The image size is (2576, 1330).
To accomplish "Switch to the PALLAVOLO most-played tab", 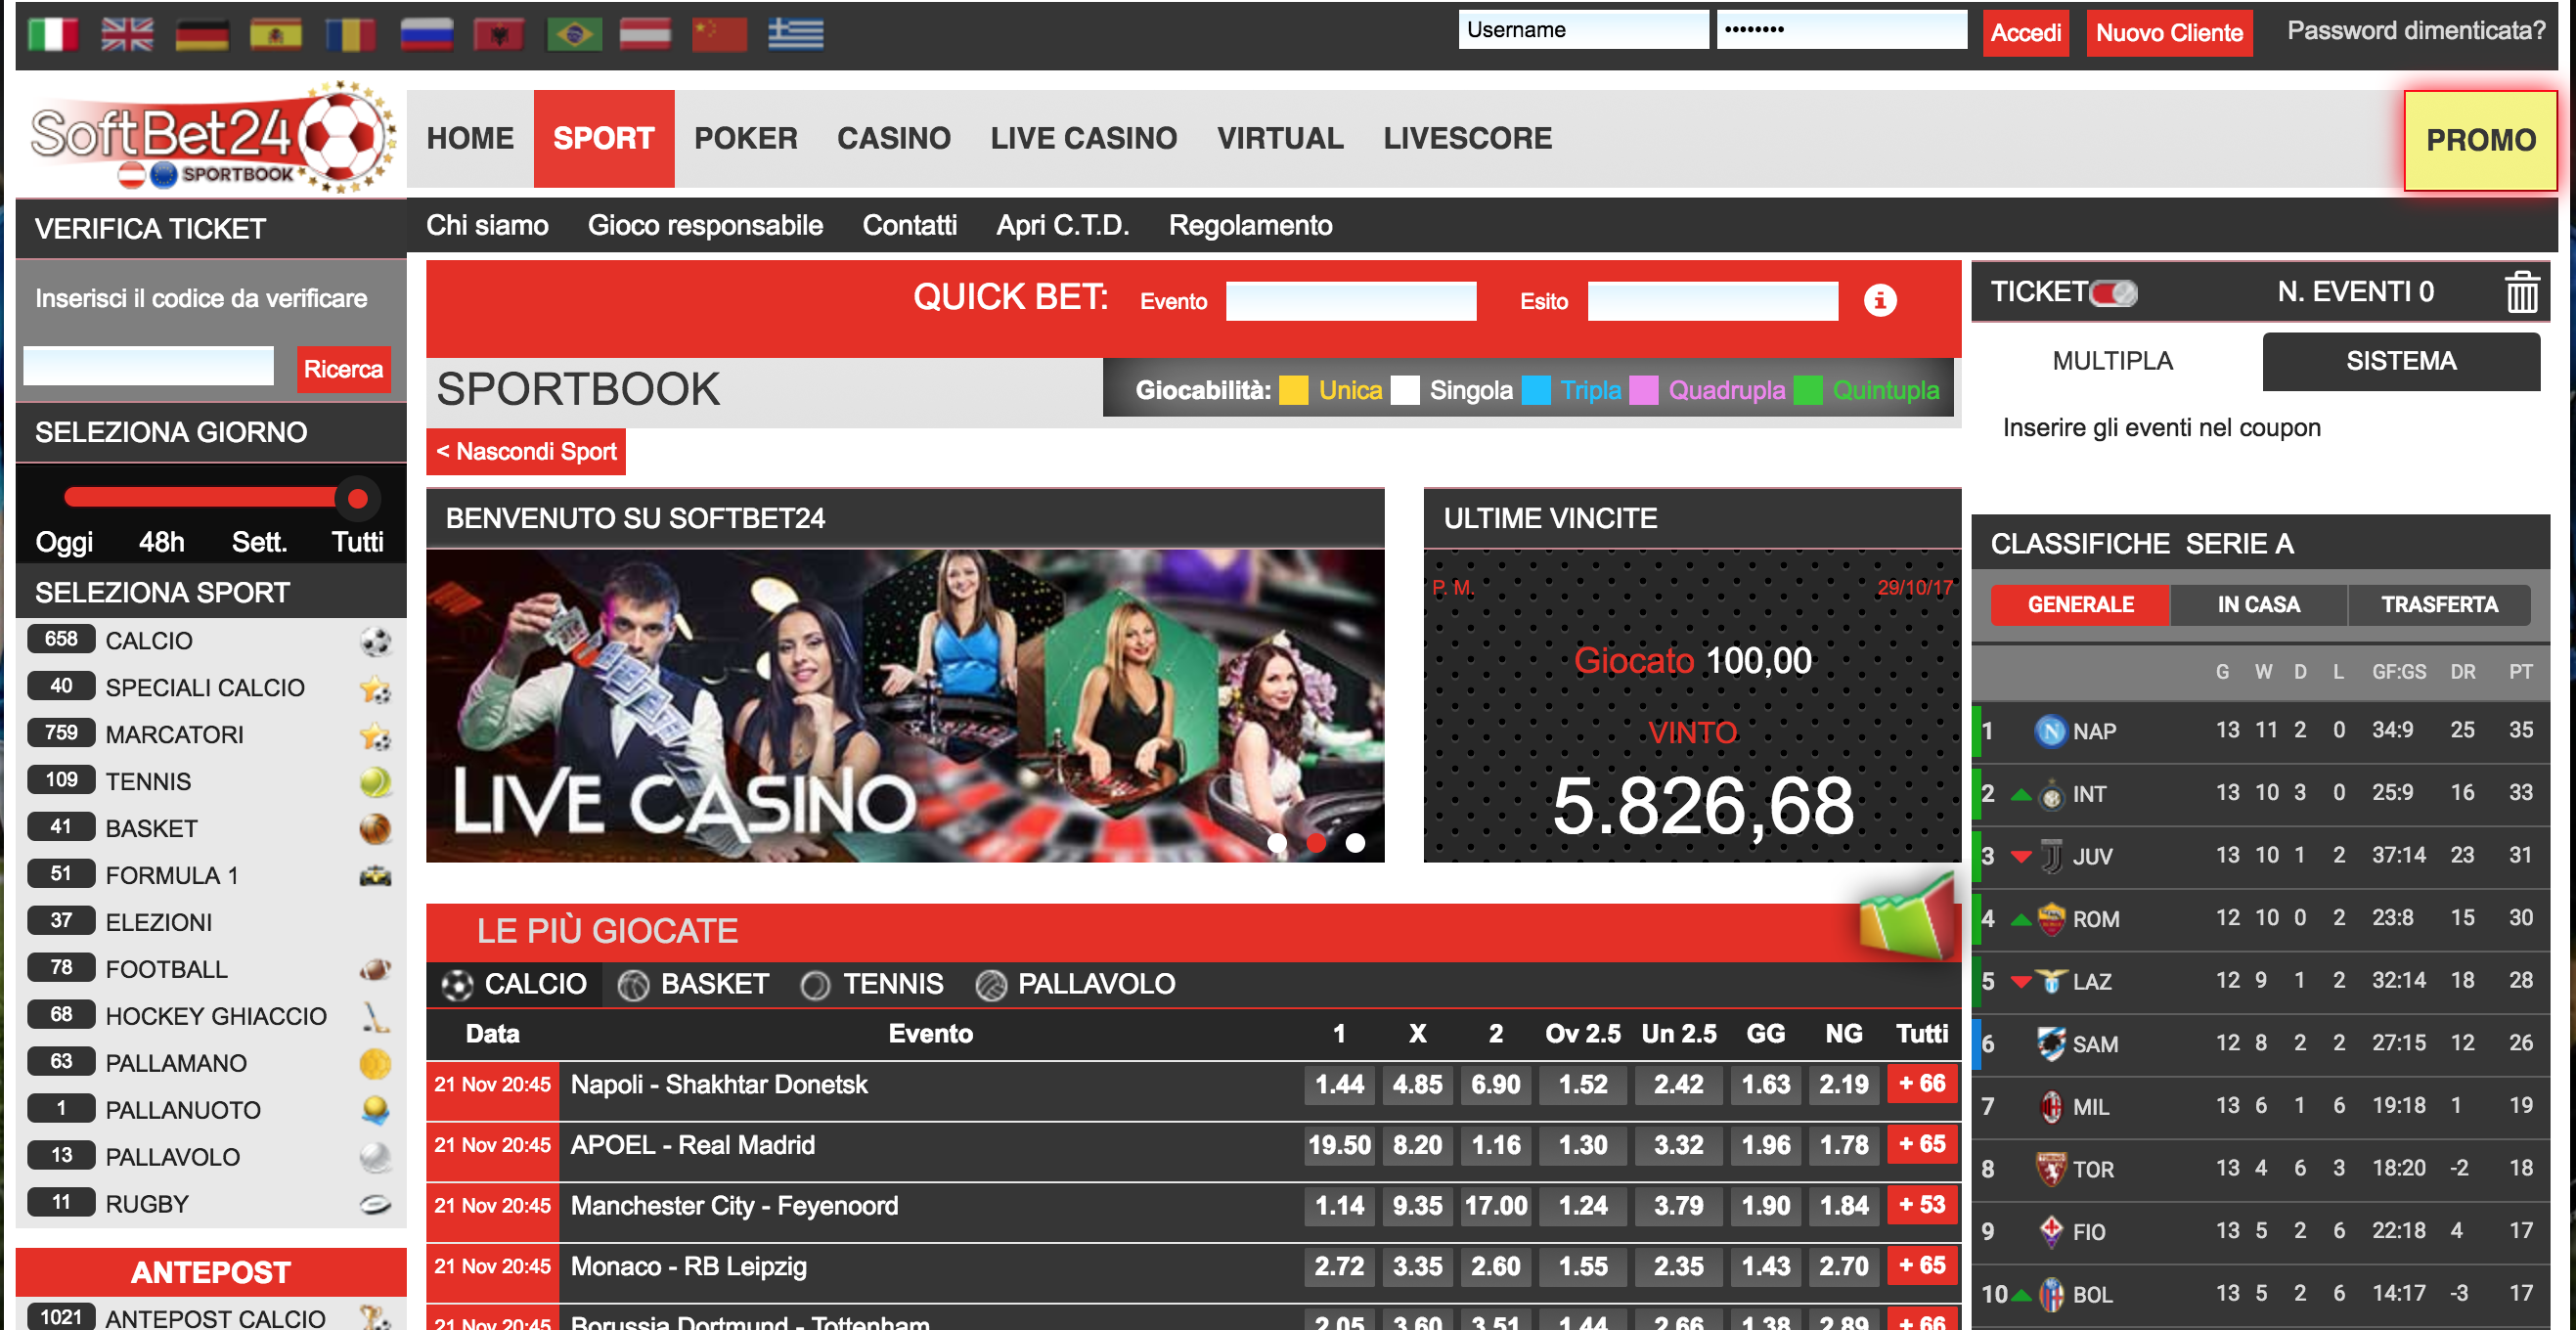I will coord(1076,984).
